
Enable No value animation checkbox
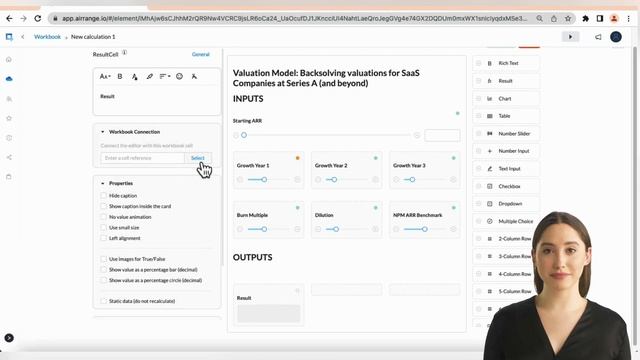pyautogui.click(x=104, y=217)
